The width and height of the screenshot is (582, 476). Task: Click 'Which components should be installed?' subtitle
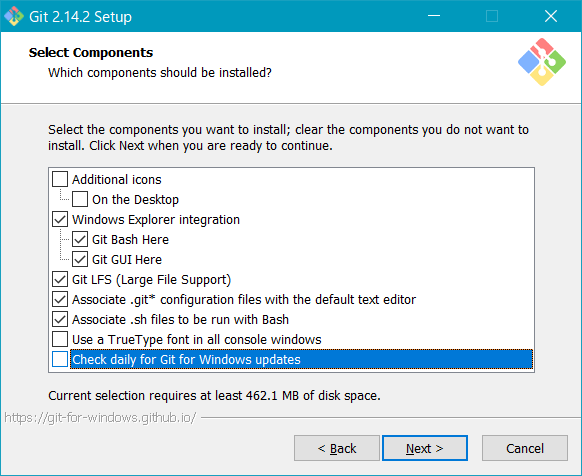160,73
